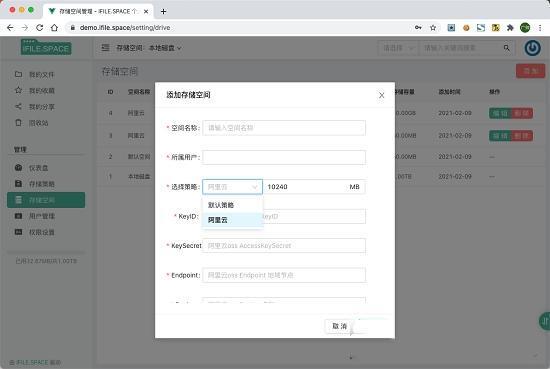Click browser back arrow
550x369 pixels.
(x=10, y=28)
